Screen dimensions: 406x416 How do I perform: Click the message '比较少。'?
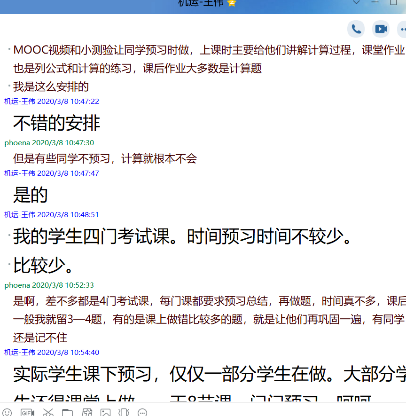43,265
